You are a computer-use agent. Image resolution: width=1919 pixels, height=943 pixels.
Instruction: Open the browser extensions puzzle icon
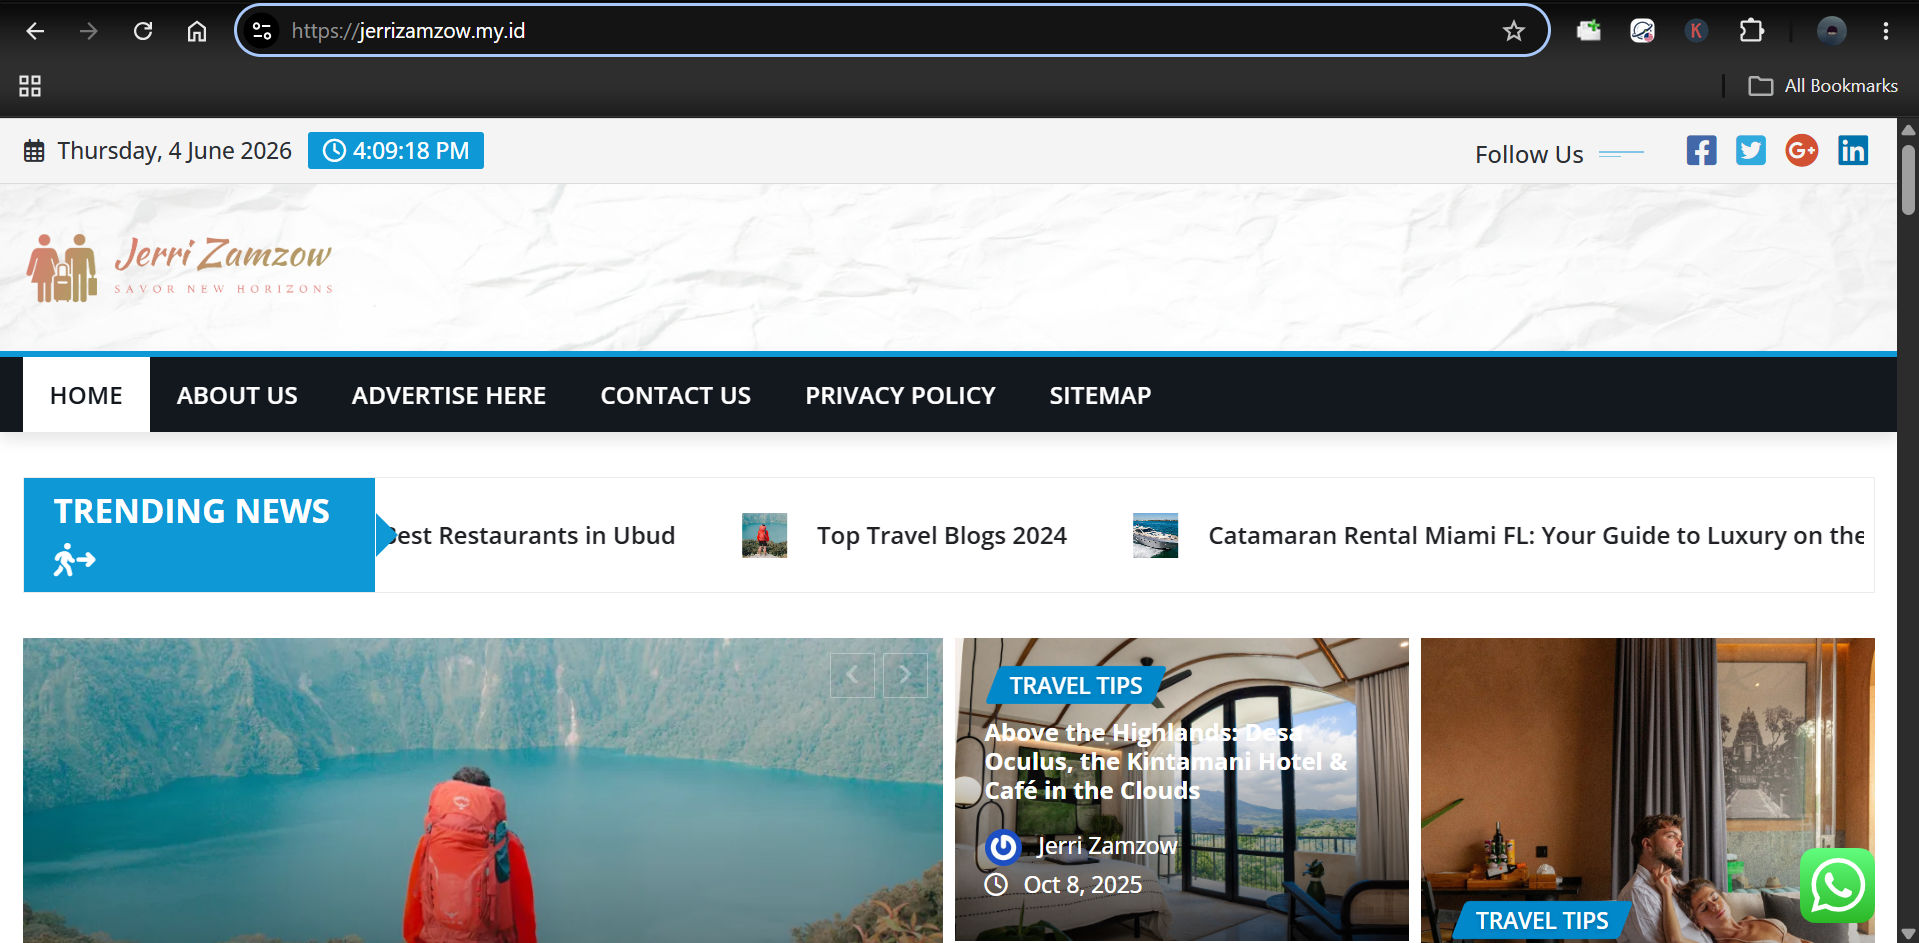click(1751, 31)
